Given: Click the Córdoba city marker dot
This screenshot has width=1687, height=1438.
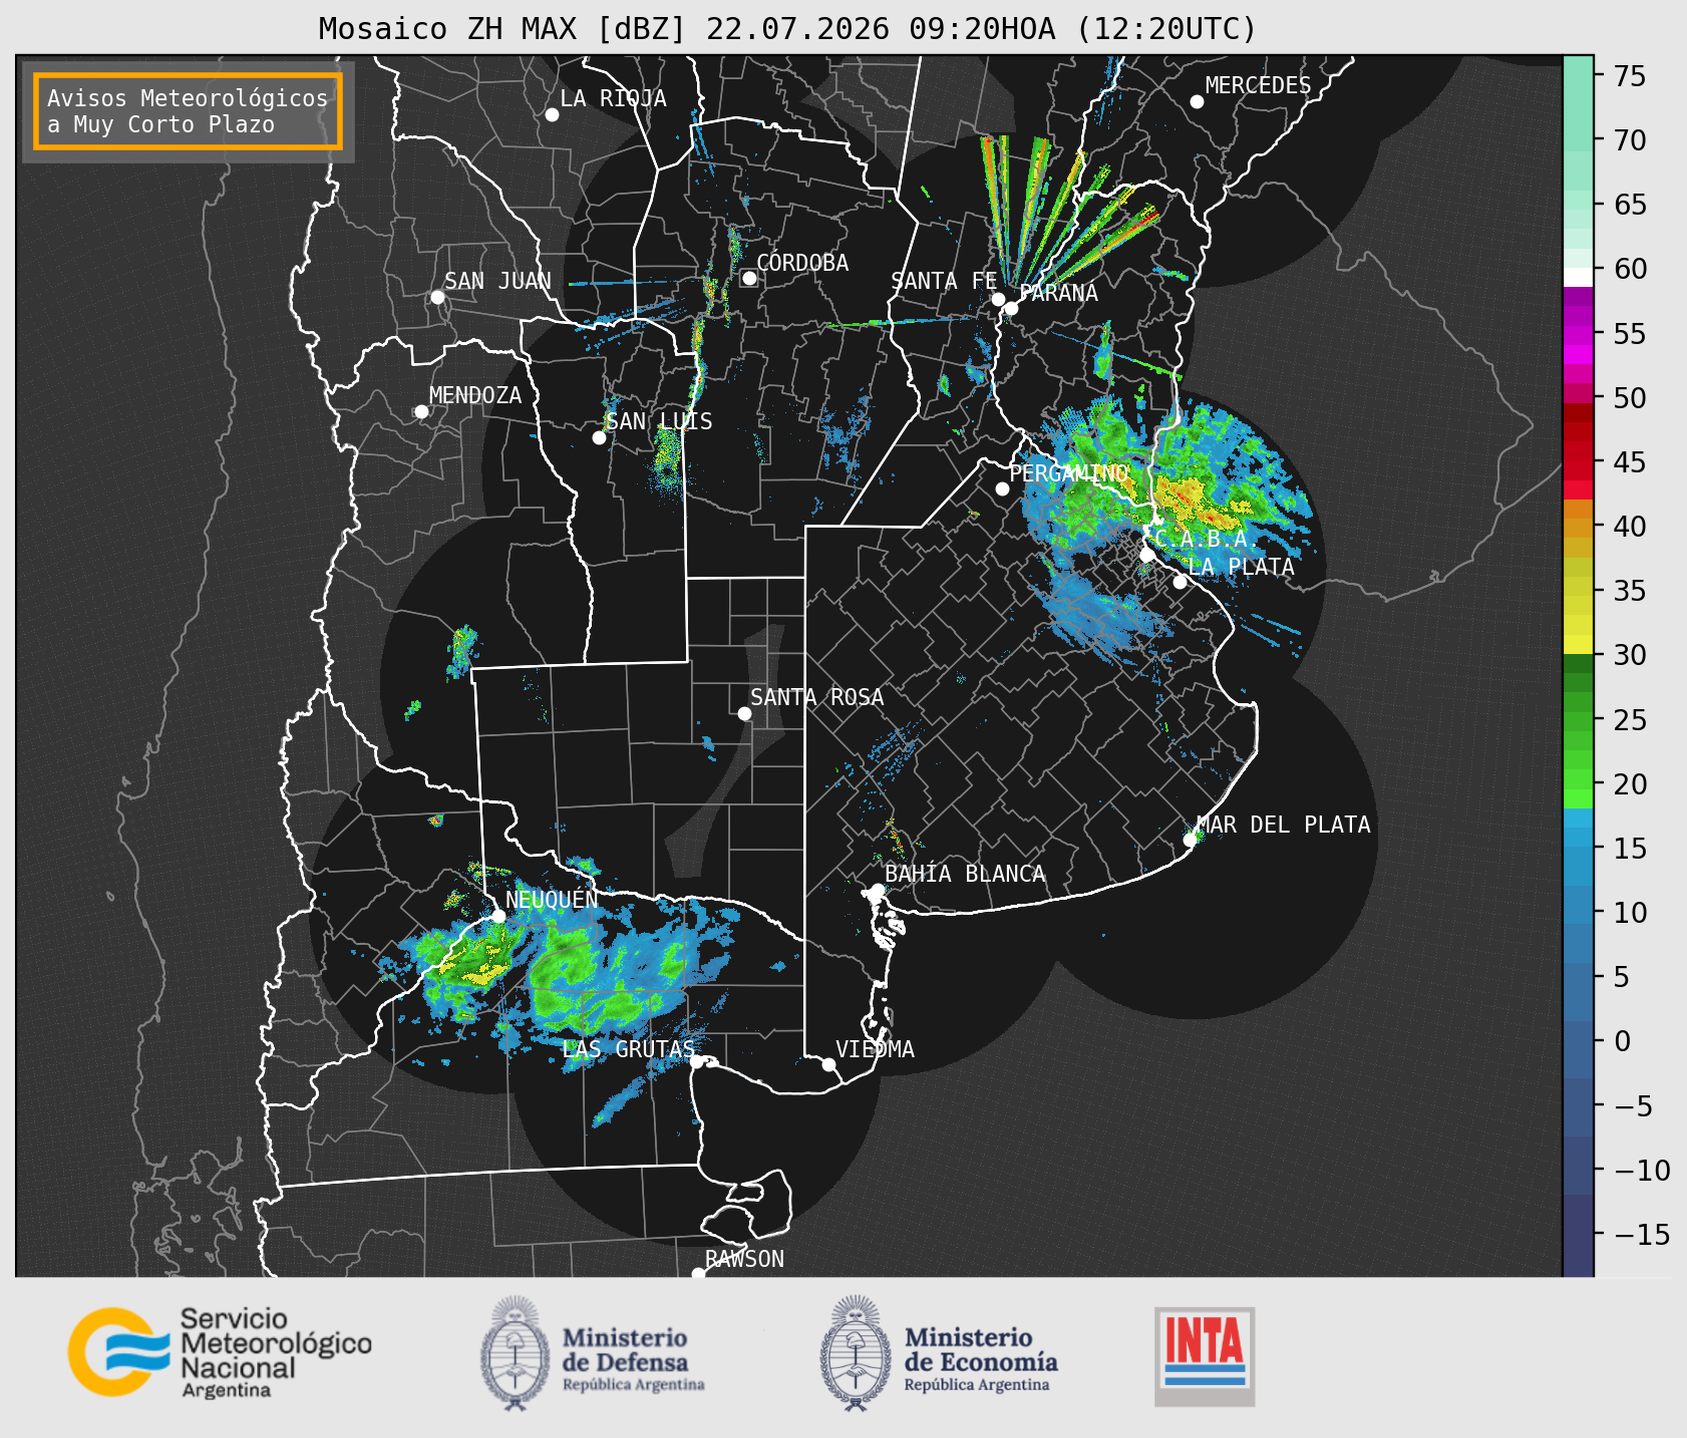Looking at the screenshot, I should click(749, 278).
